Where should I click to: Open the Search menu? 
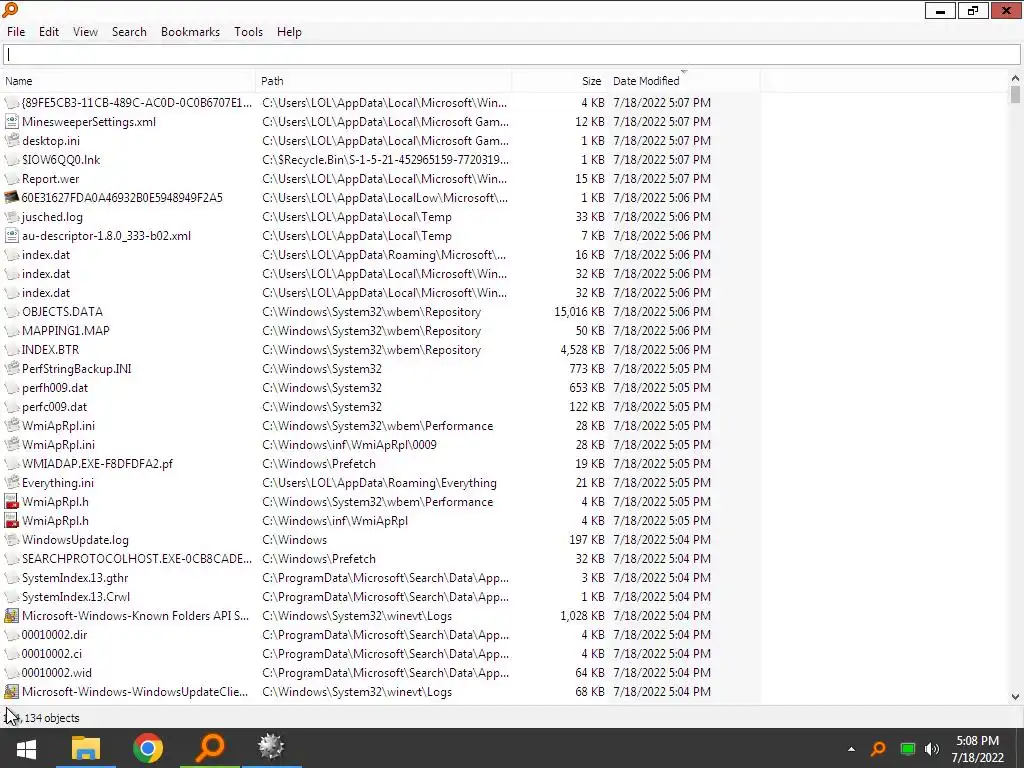[x=129, y=32]
